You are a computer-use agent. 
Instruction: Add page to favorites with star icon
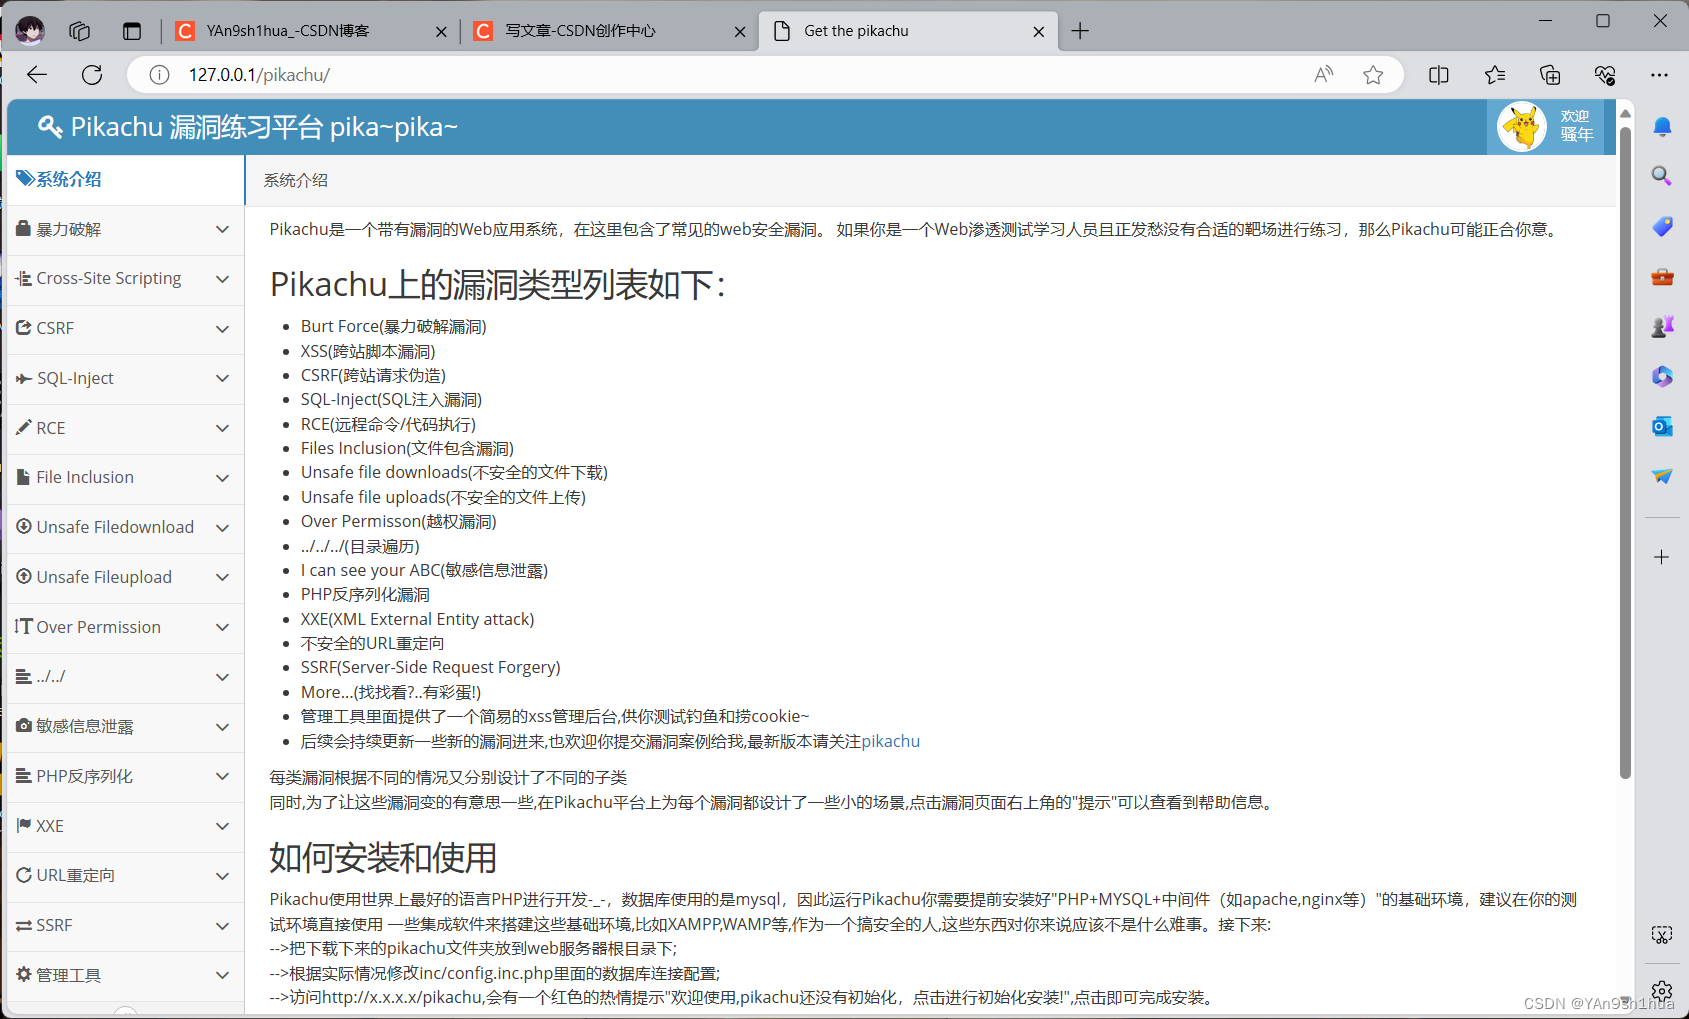[x=1373, y=74]
